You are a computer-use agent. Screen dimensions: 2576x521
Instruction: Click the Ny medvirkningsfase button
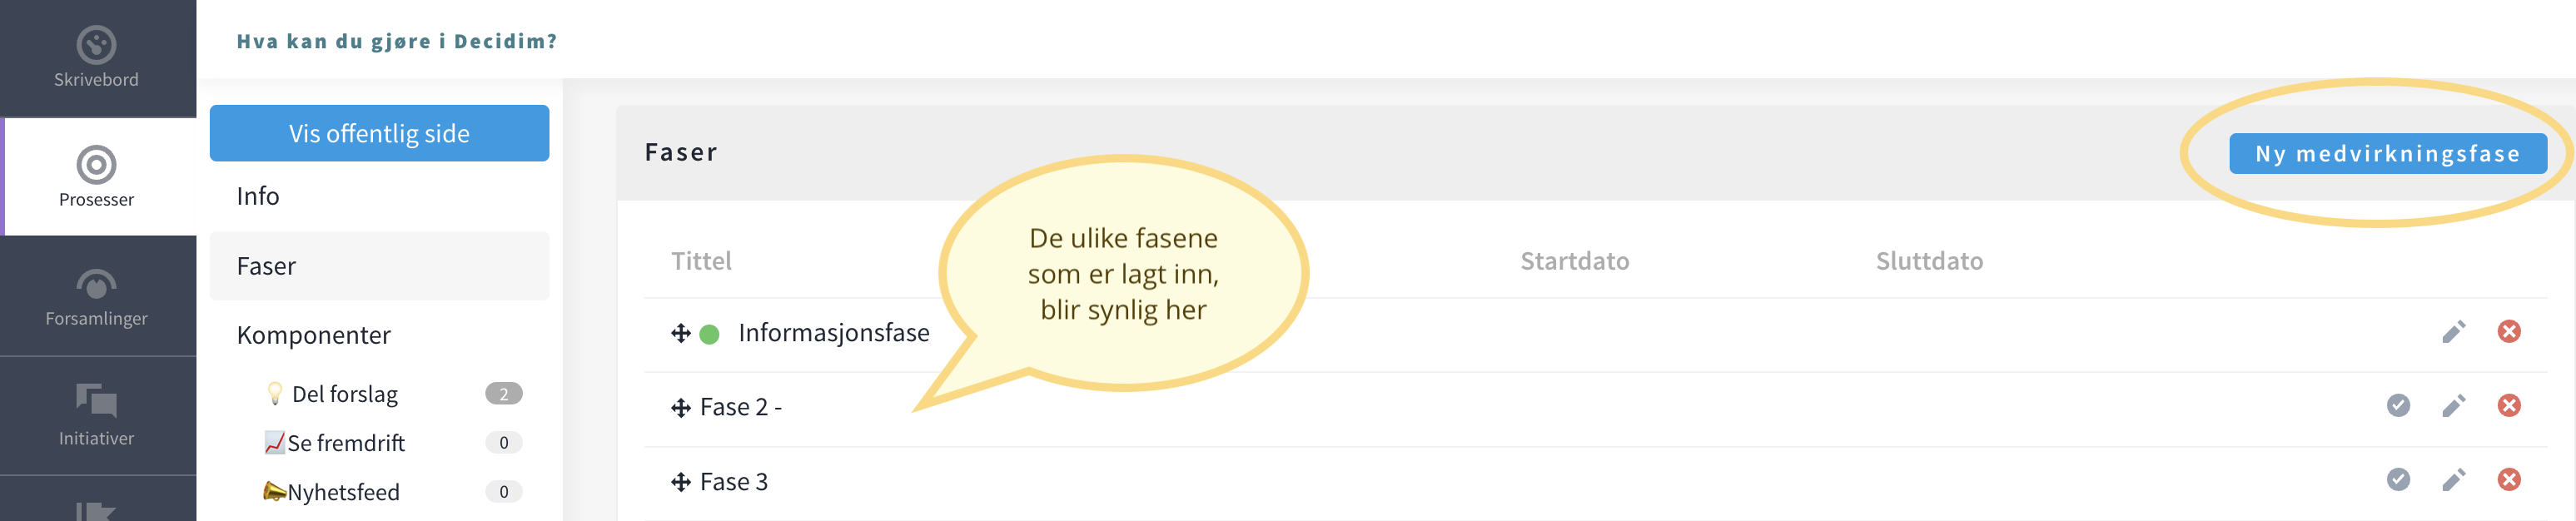point(2389,155)
